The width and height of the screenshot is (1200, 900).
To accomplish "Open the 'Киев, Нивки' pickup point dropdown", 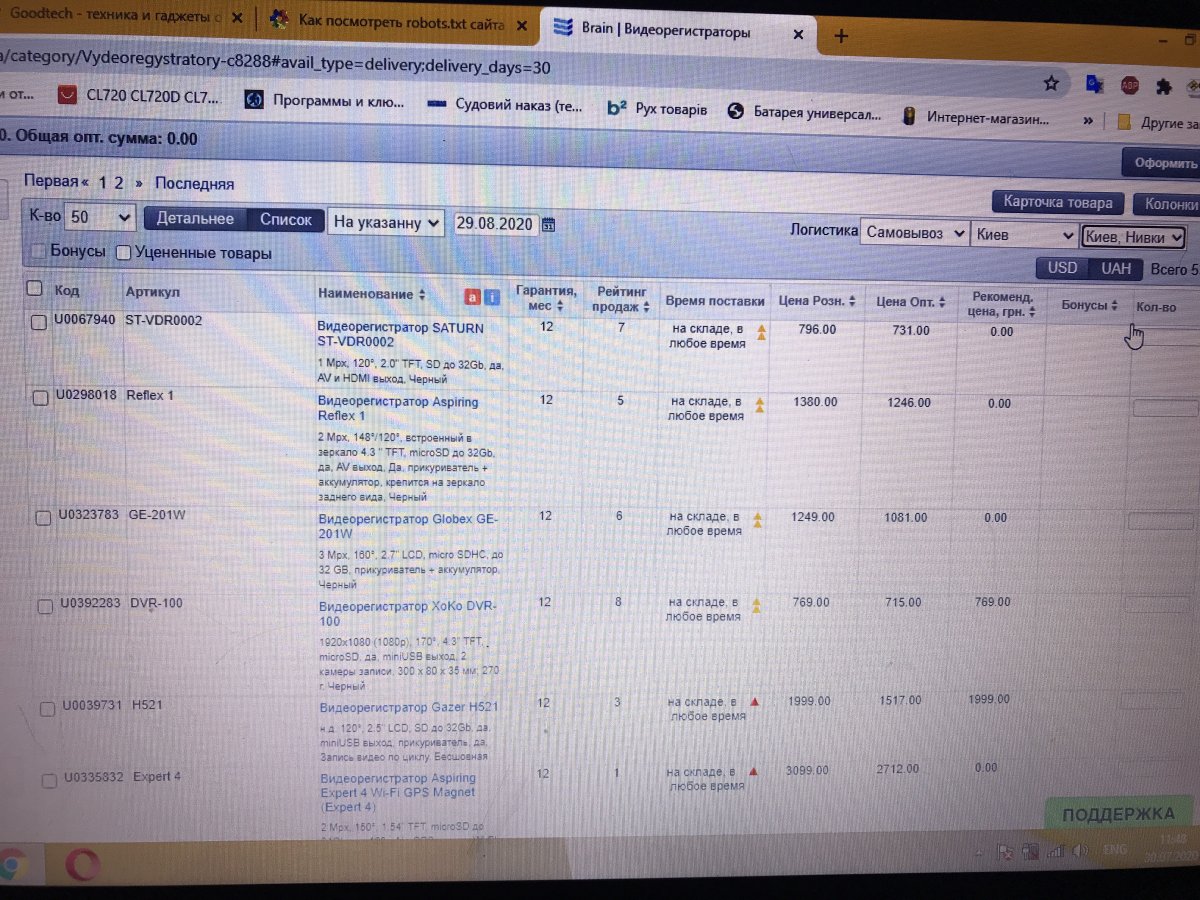I will pyautogui.click(x=1133, y=237).
